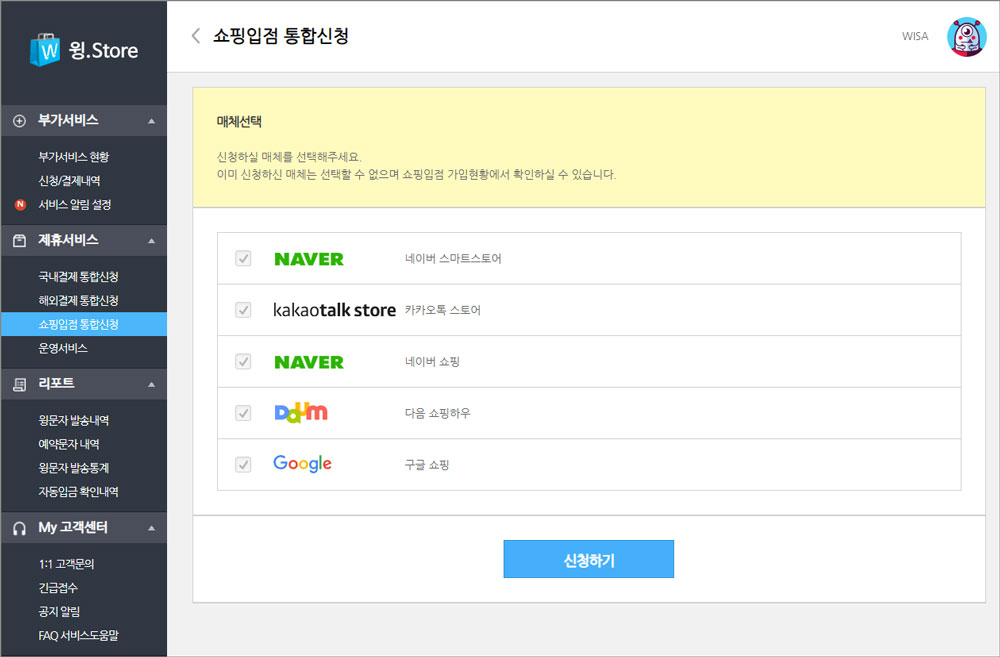Open 윙문자 발송통계 menu item

point(73,468)
